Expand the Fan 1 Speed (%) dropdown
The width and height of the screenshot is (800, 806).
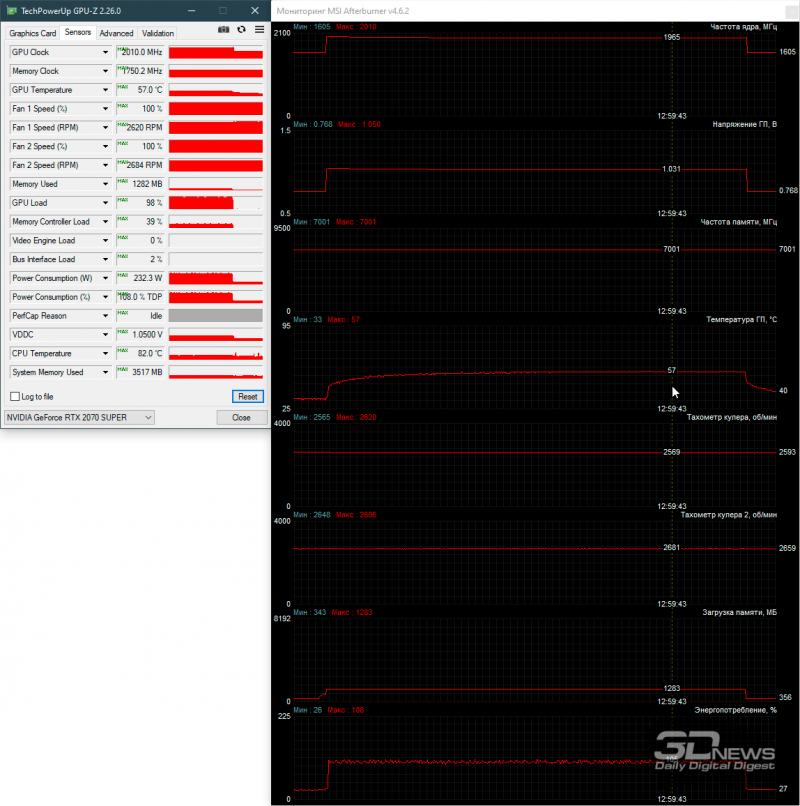pos(105,109)
